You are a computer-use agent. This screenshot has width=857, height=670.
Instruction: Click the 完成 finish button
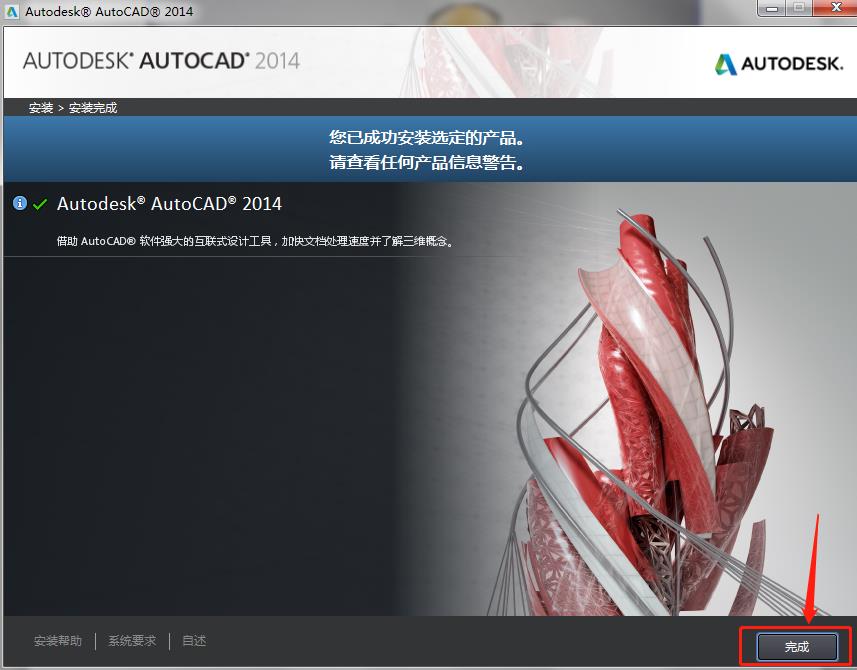click(x=797, y=647)
